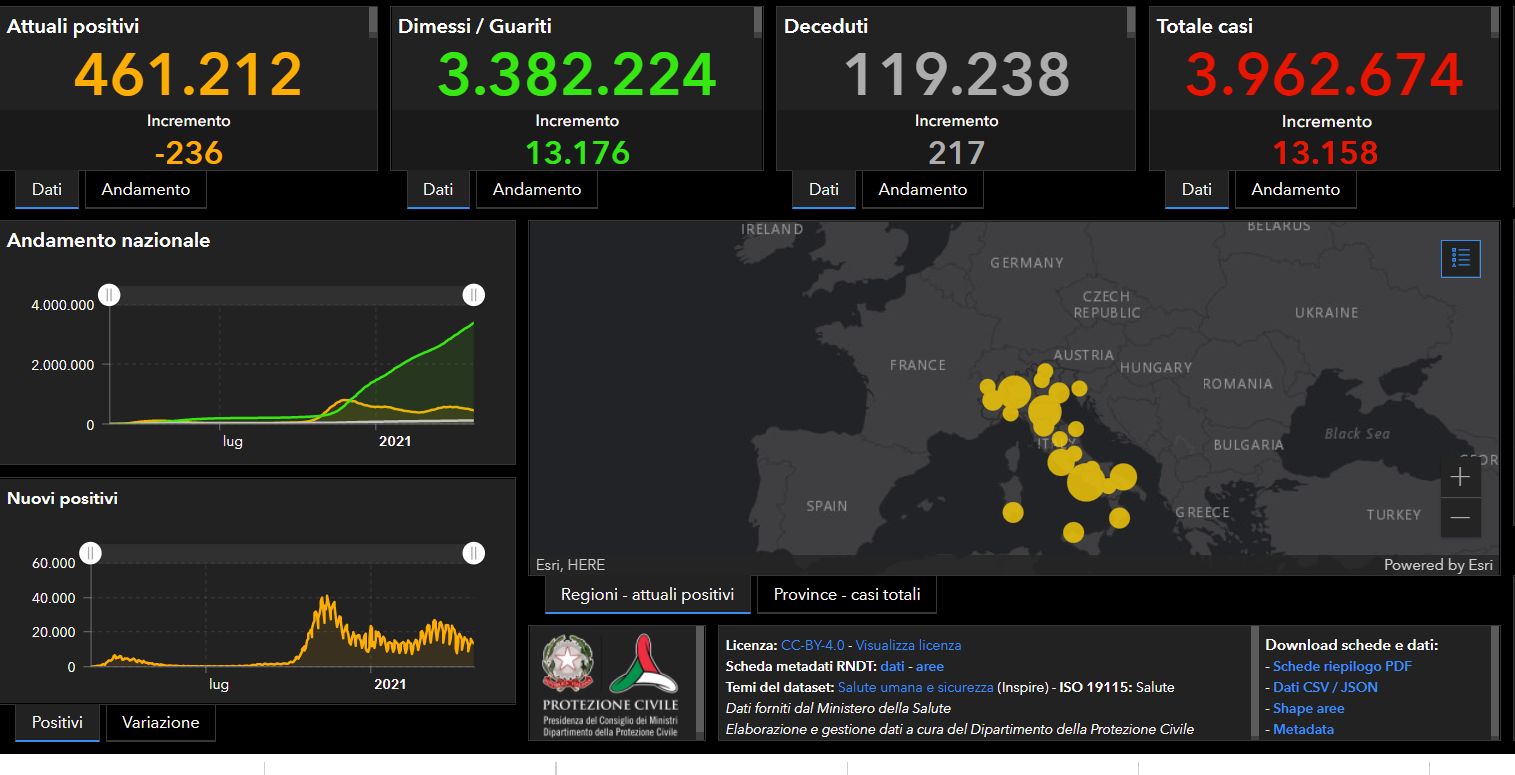The height and width of the screenshot is (775, 1515).
Task: Download Dati CSV / JSON
Action: pyautogui.click(x=1325, y=687)
